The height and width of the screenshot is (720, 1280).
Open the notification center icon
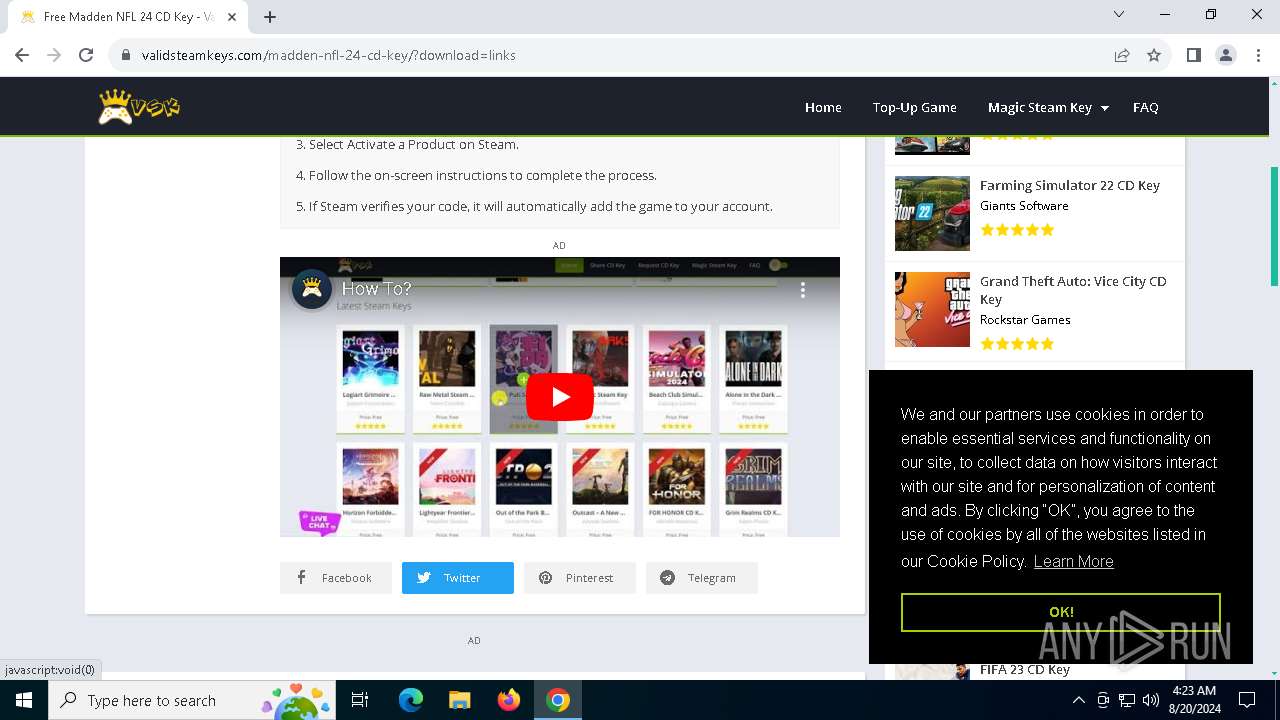click(1247, 700)
